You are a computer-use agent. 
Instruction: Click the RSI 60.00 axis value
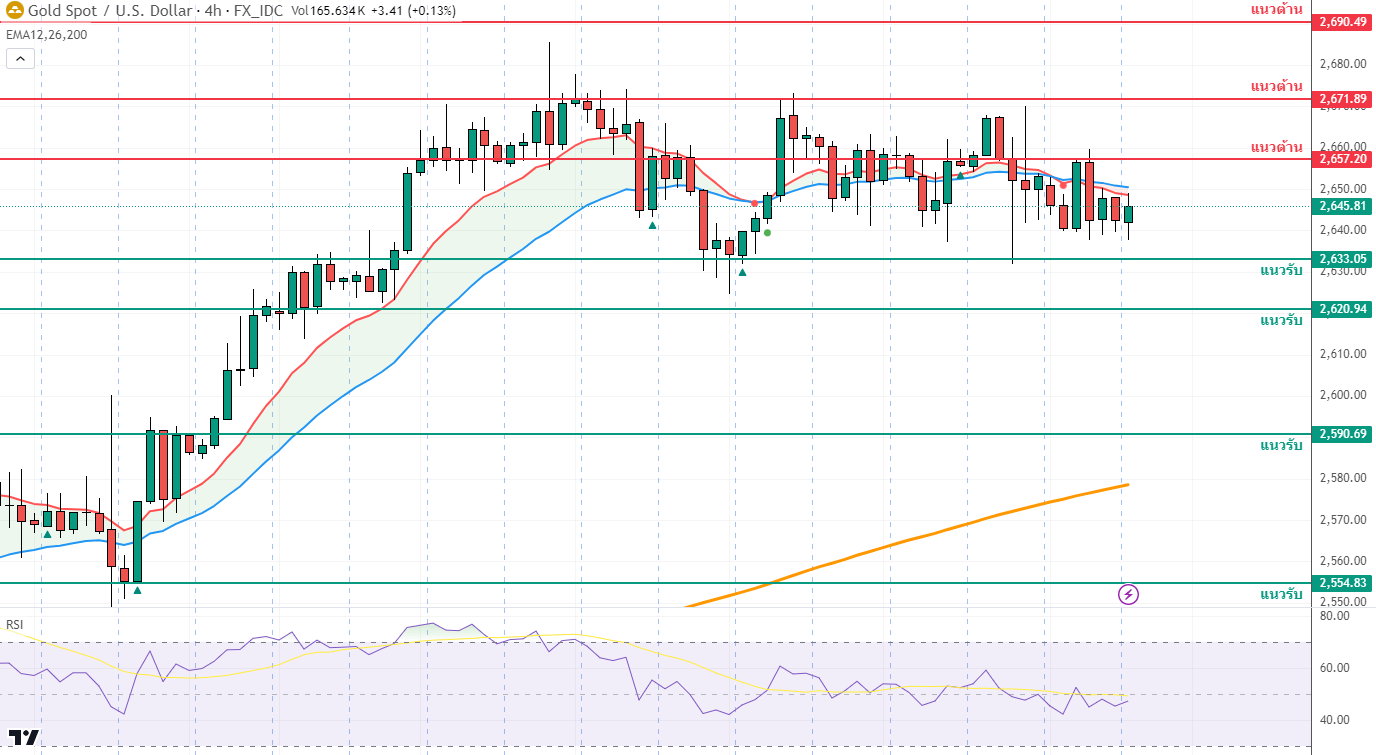pyautogui.click(x=1334, y=668)
